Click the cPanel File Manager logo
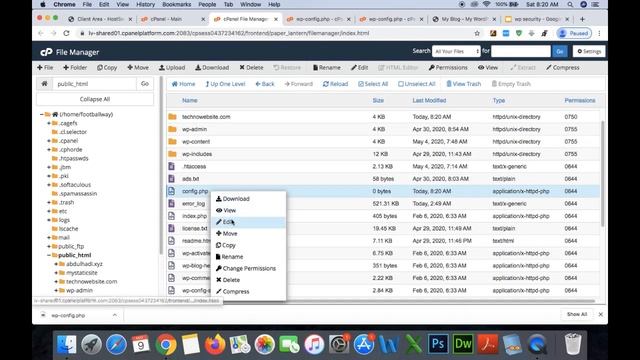The height and width of the screenshot is (360, 640). pos(70,52)
